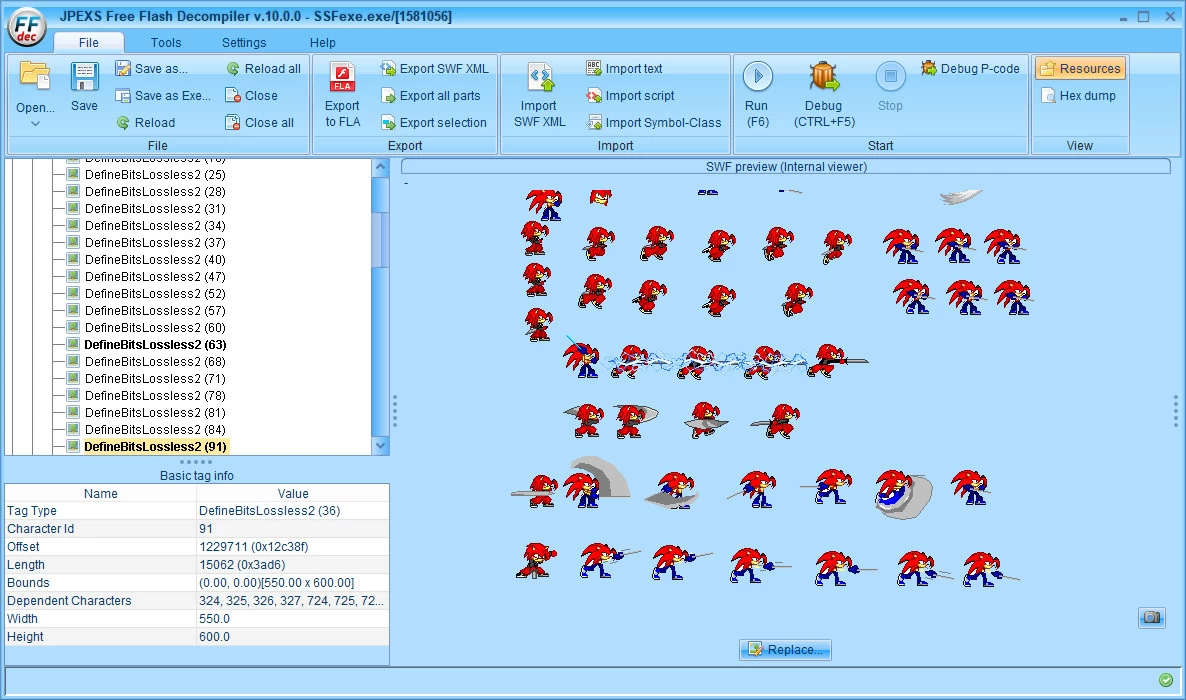The image size is (1186, 700).
Task: Switch to the Settings ribbon tab
Action: click(244, 43)
